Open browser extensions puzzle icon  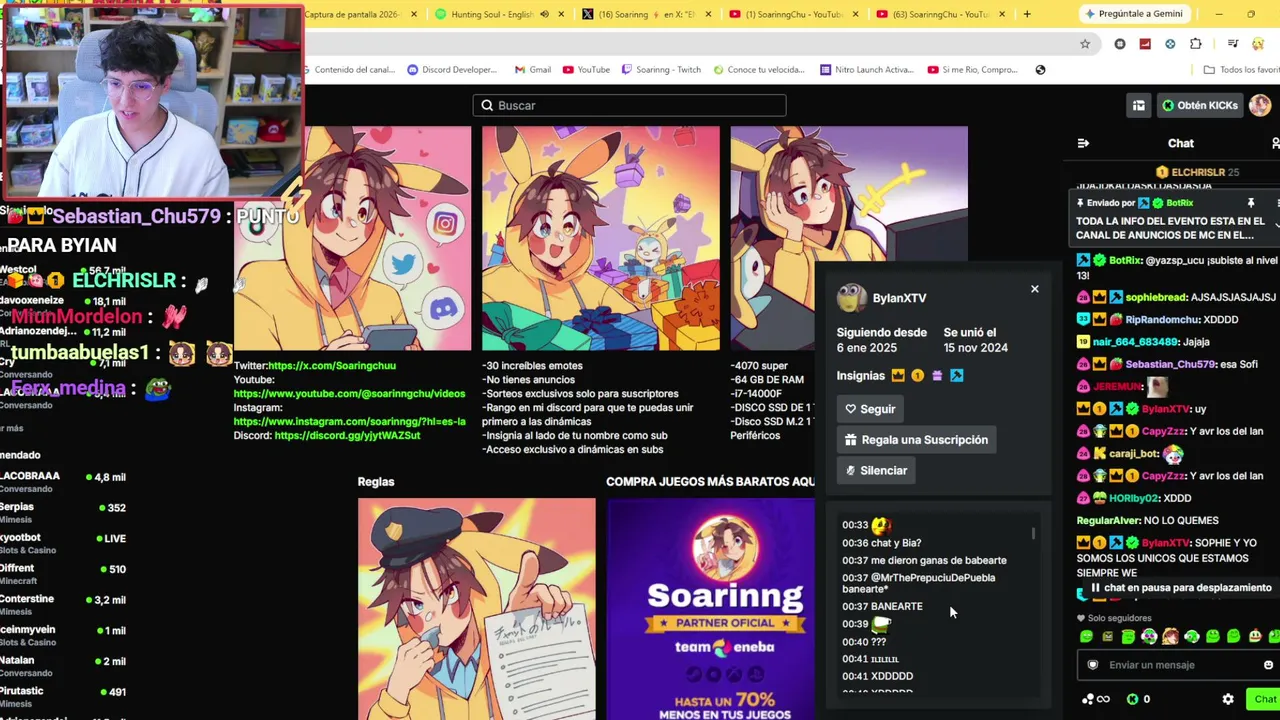click(1196, 44)
